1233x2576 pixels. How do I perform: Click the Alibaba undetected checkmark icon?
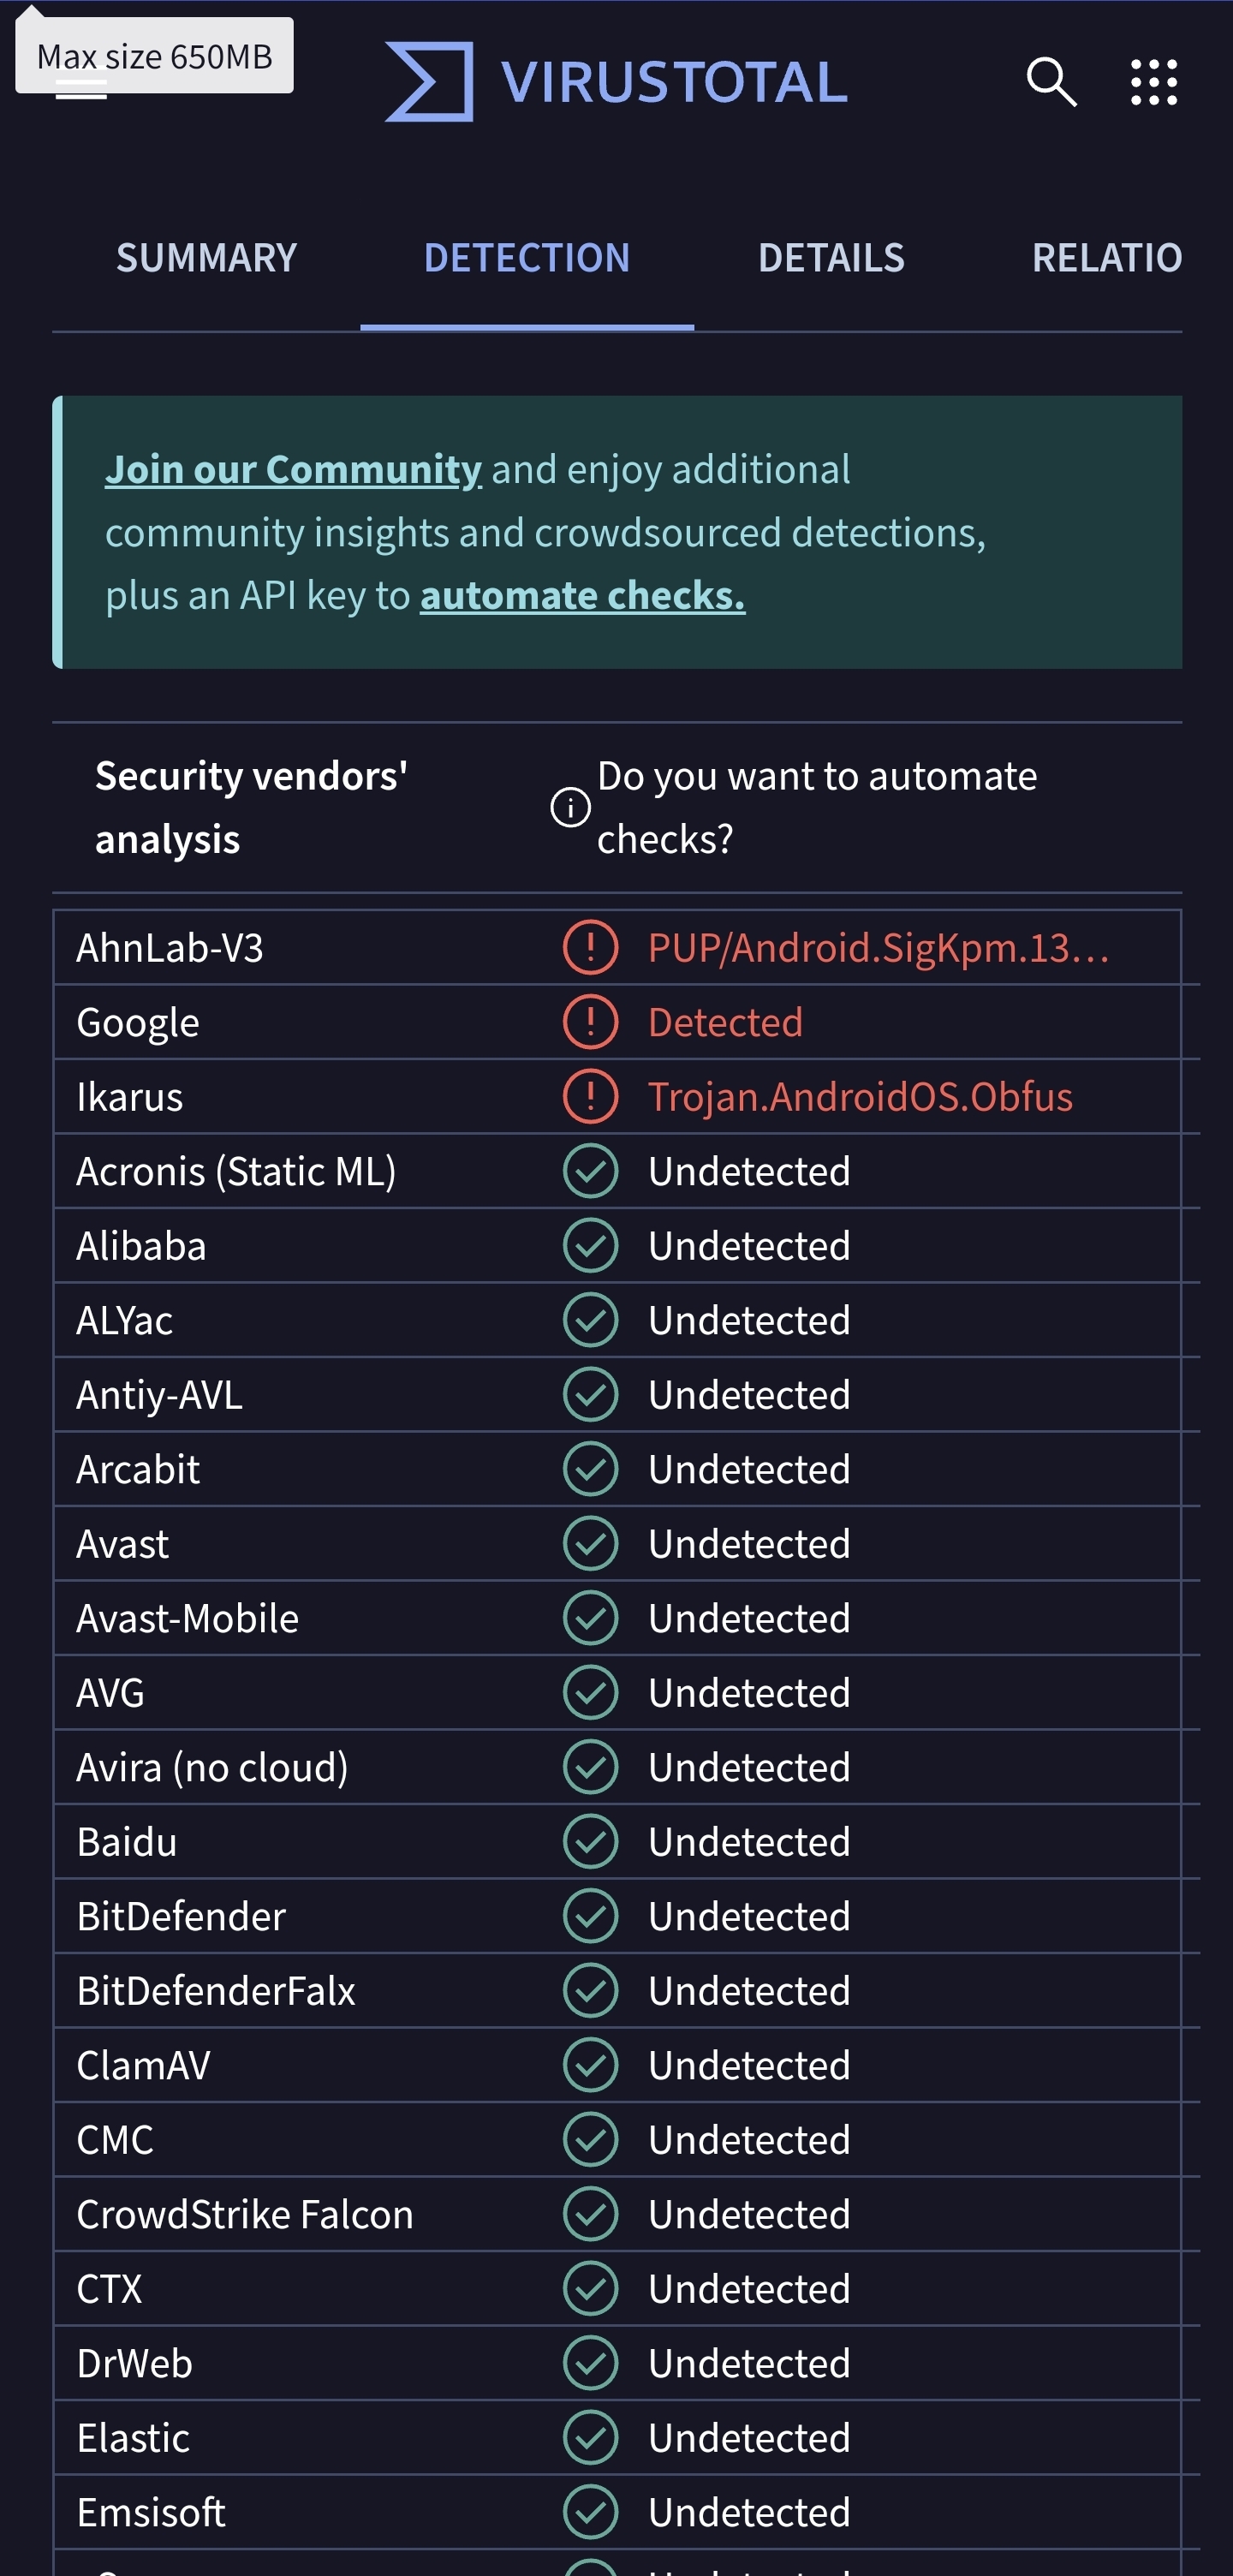coord(590,1245)
